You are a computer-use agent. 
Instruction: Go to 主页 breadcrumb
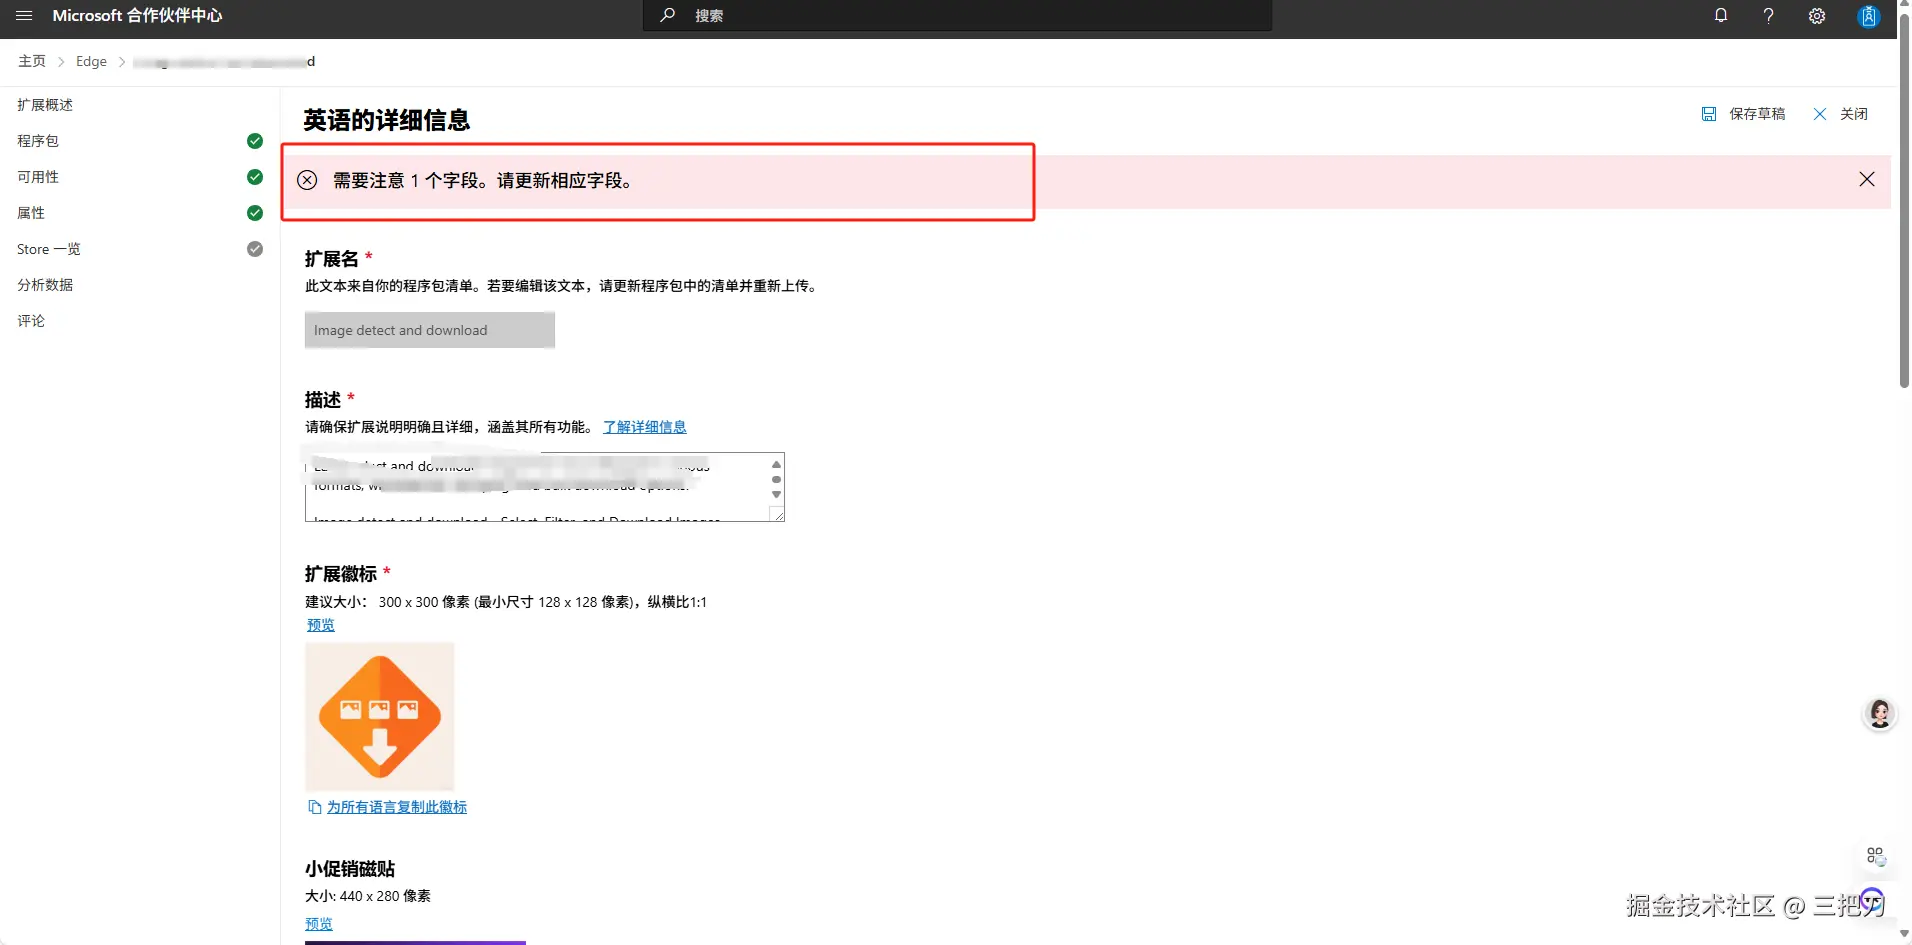click(x=32, y=61)
